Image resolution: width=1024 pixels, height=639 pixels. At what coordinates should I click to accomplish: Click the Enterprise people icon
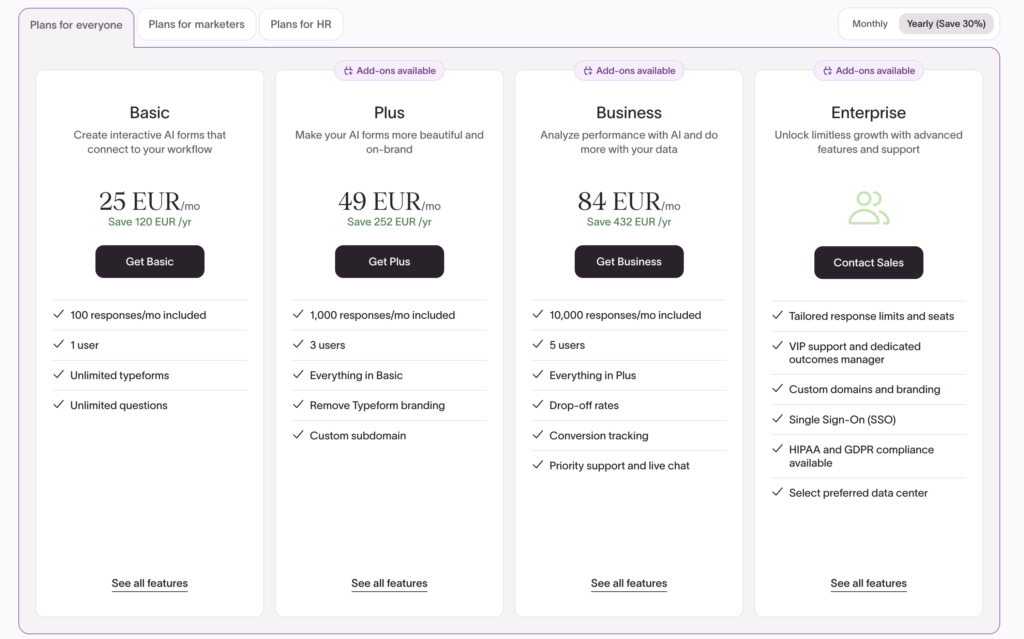click(868, 207)
